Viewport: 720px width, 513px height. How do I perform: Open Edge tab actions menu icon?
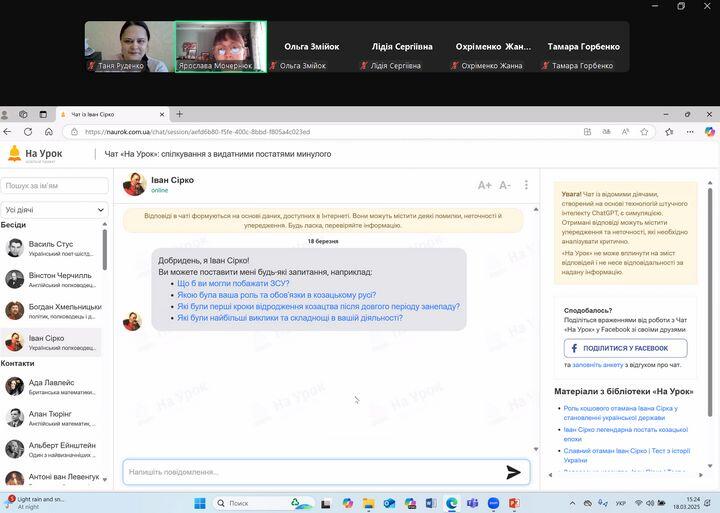(x=43, y=114)
